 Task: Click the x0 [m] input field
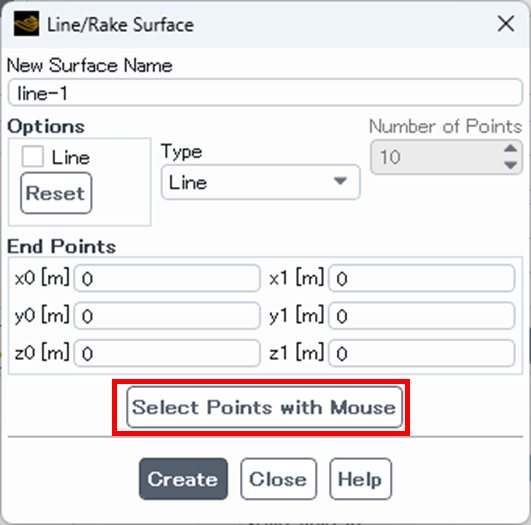pos(167,278)
